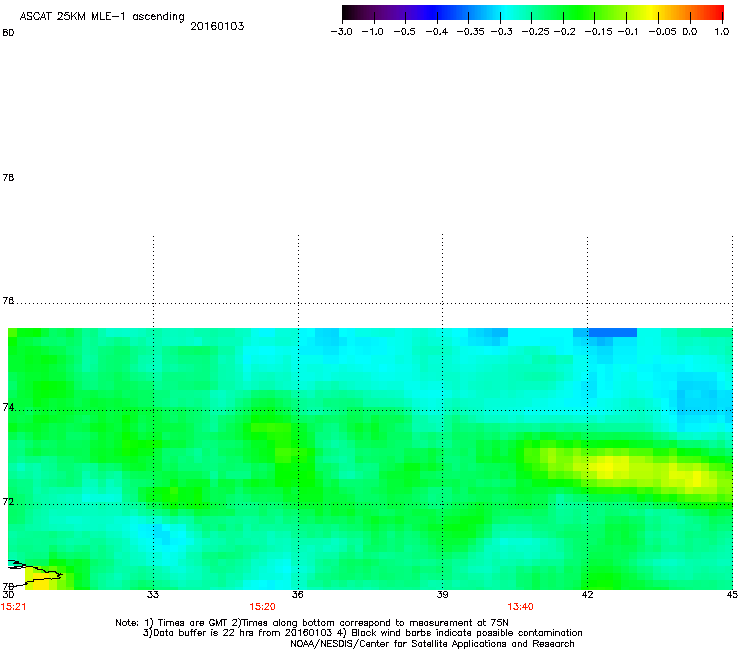The image size is (740, 650).
Task: Click the title text 'ASCAT 25KM MLE-1 ascending'
Action: point(102,17)
